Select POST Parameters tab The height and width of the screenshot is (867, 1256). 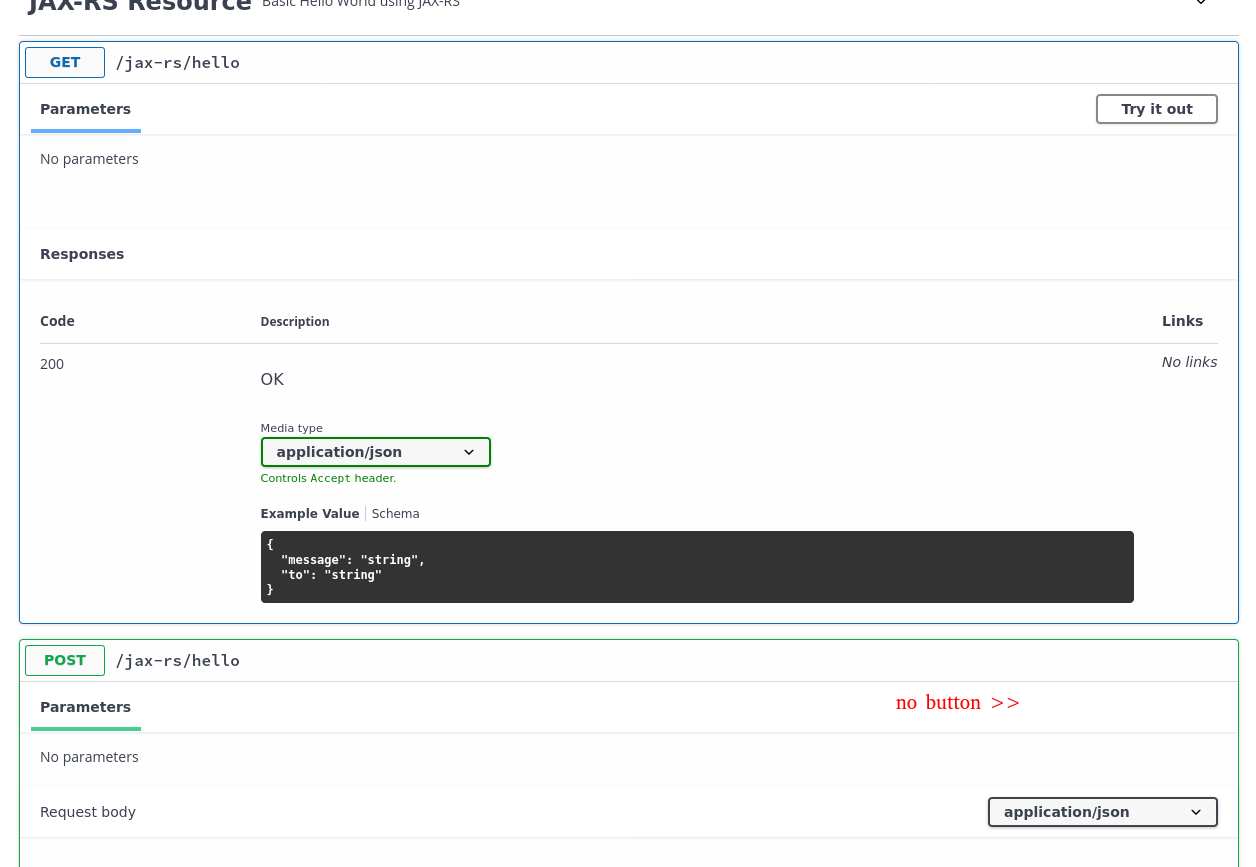point(86,707)
